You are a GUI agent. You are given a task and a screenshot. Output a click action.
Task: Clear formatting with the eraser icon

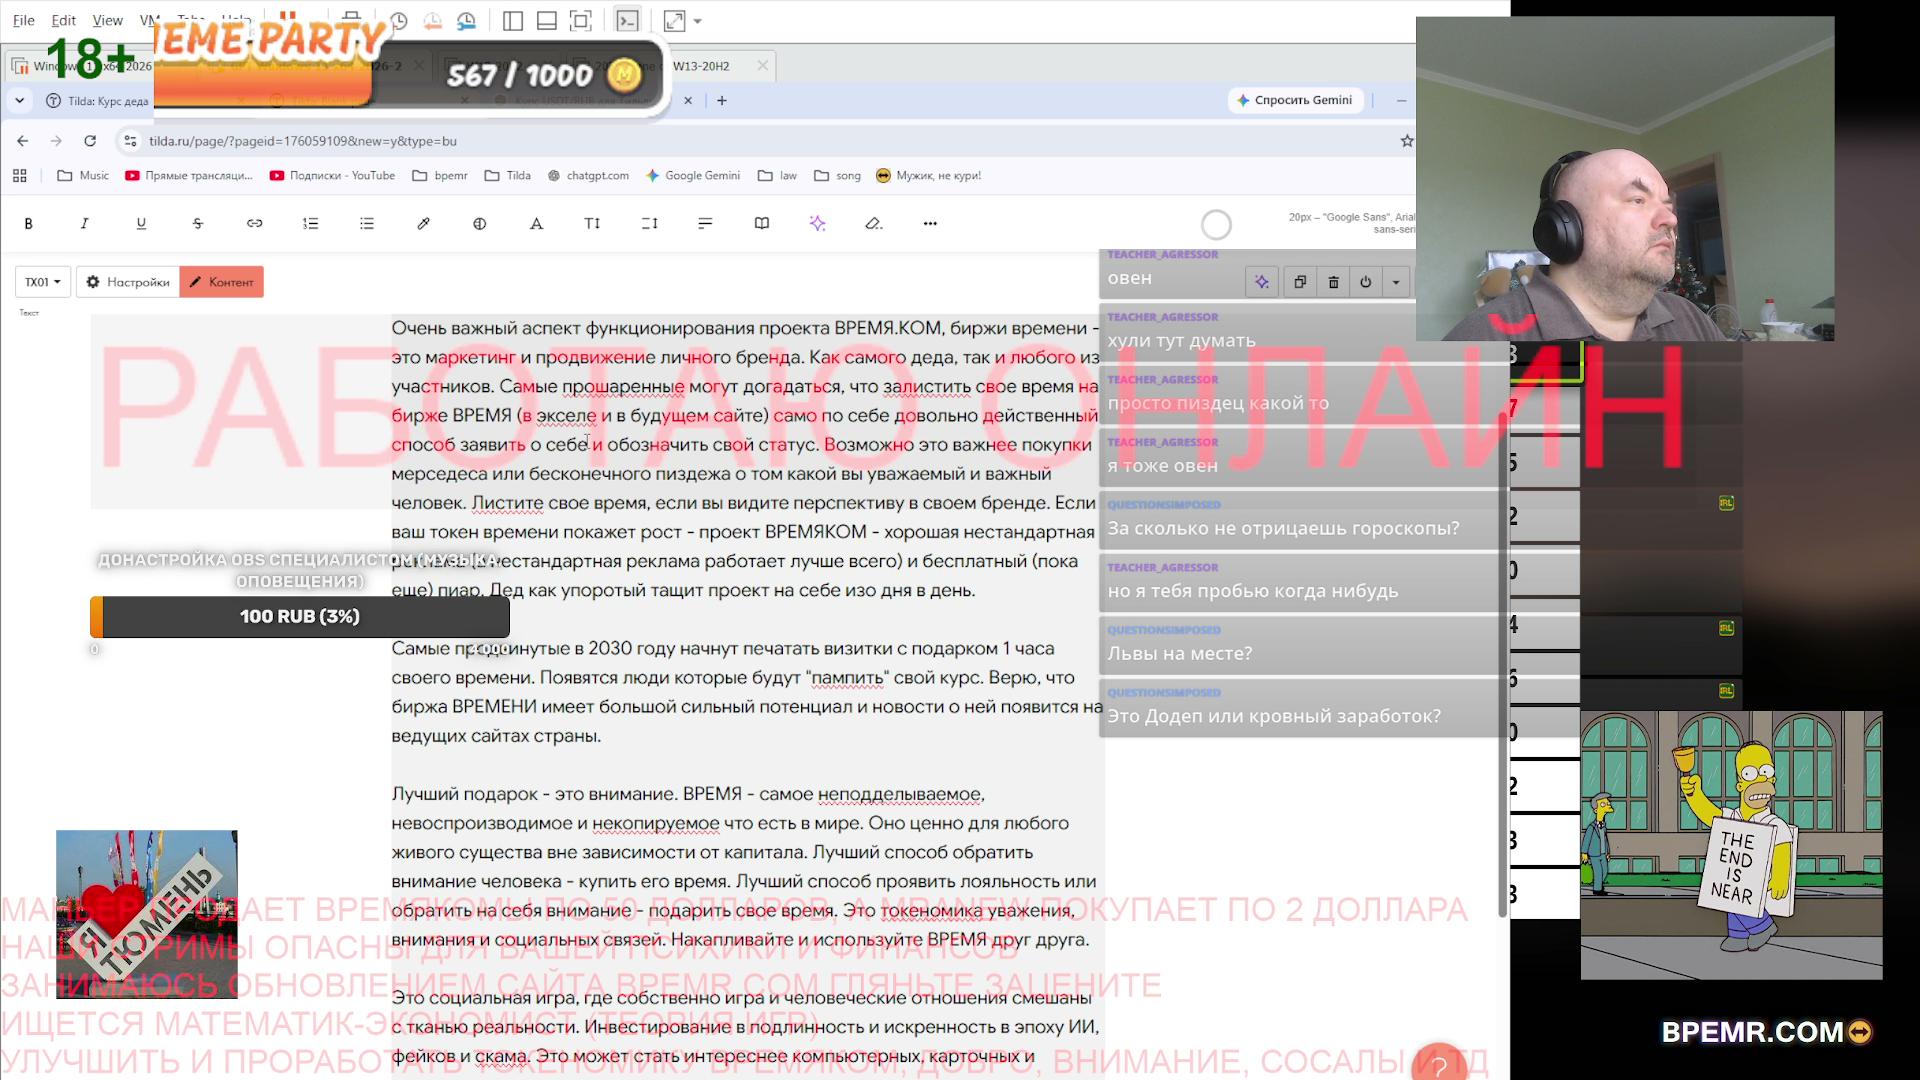click(874, 224)
